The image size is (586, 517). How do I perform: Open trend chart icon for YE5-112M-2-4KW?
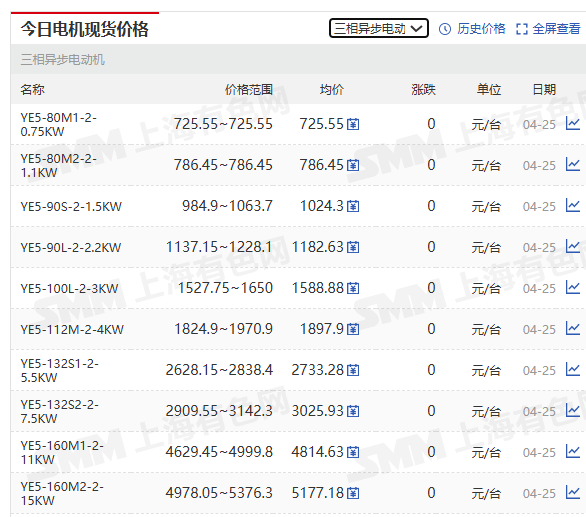click(573, 328)
